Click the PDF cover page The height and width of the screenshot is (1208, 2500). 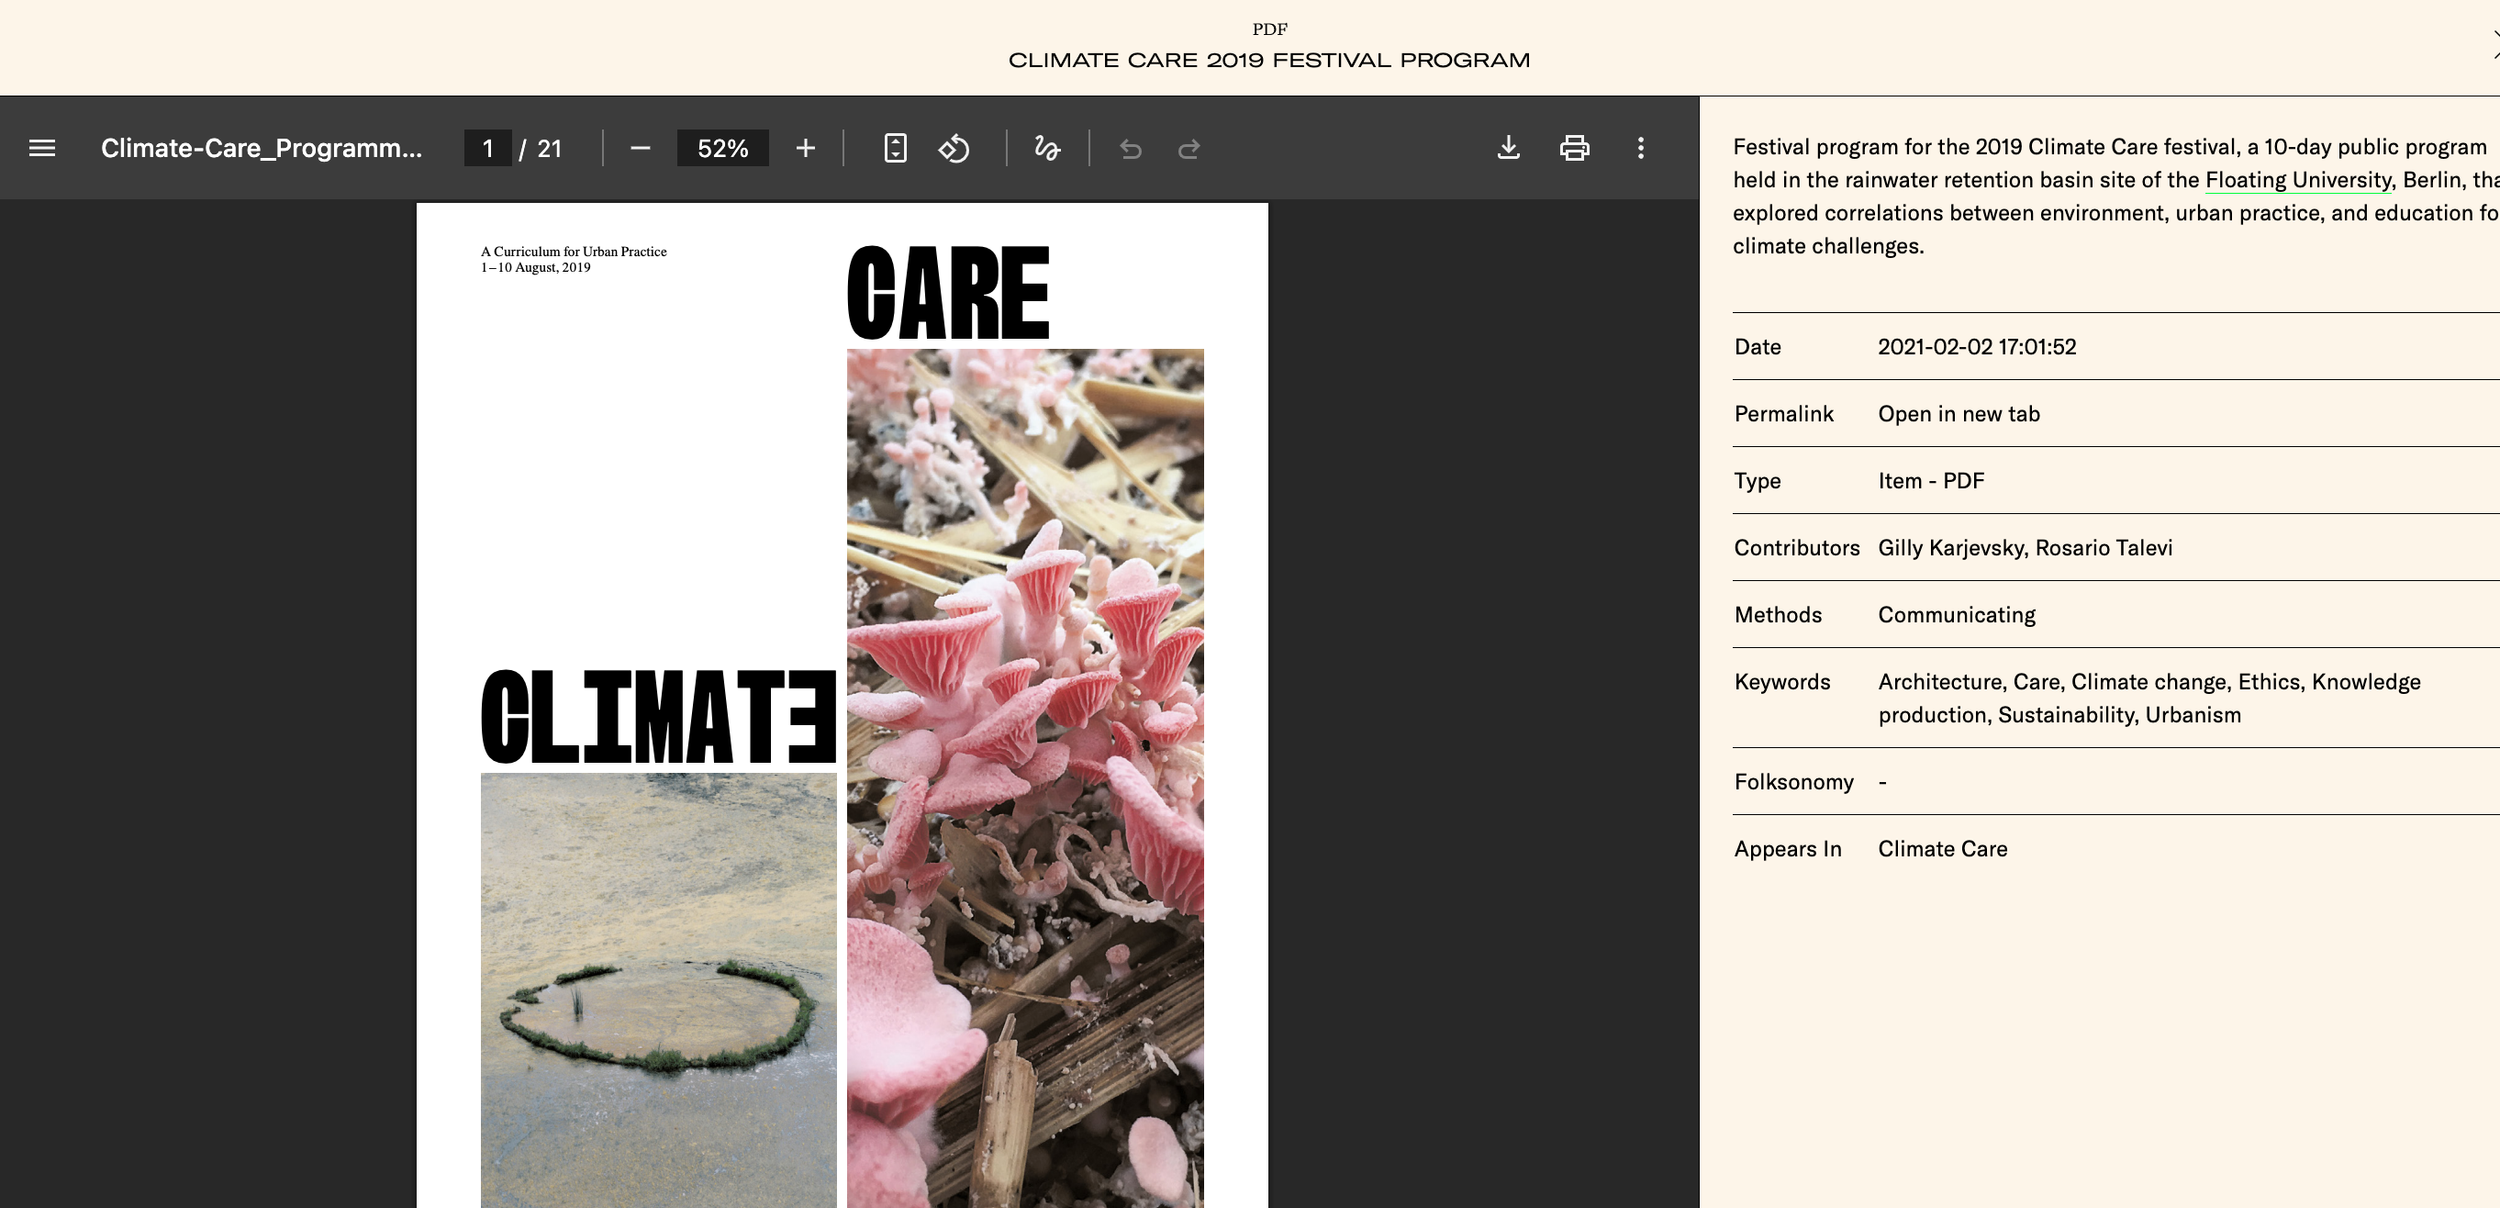point(842,705)
